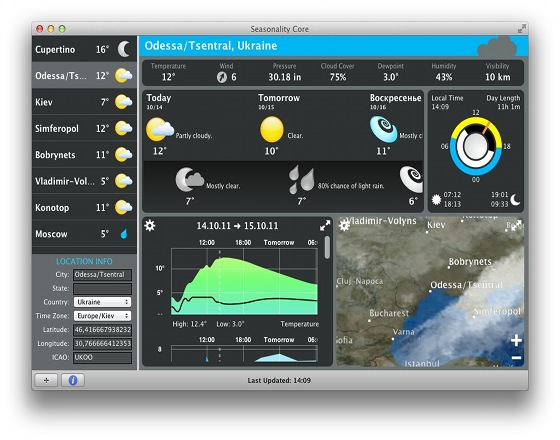560x440 pixels.
Task: Click the Humidity value 43%
Action: pyautogui.click(x=444, y=77)
